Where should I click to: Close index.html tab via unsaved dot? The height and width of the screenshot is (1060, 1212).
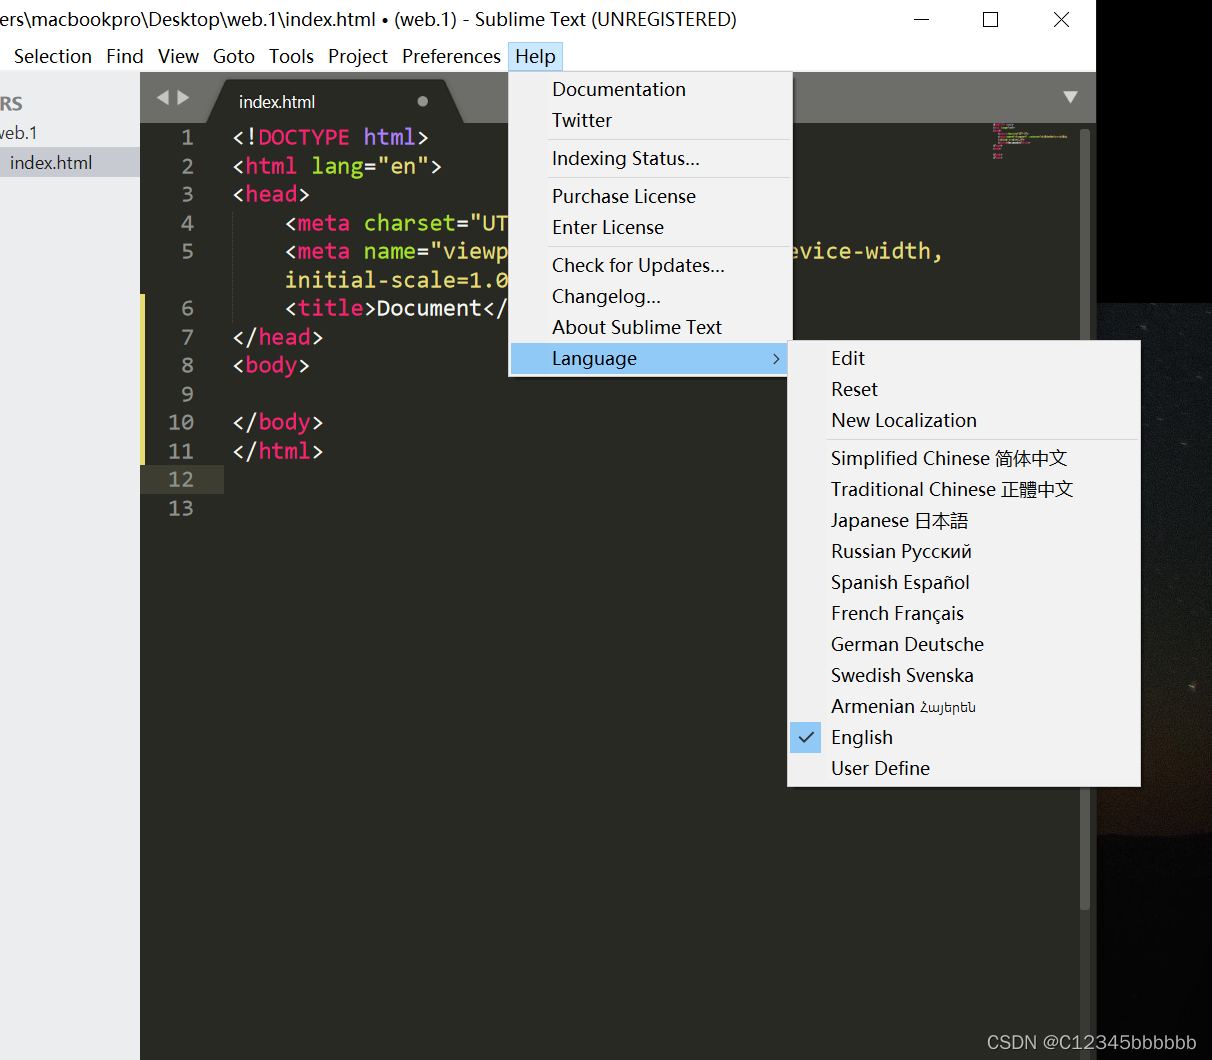pos(423,101)
